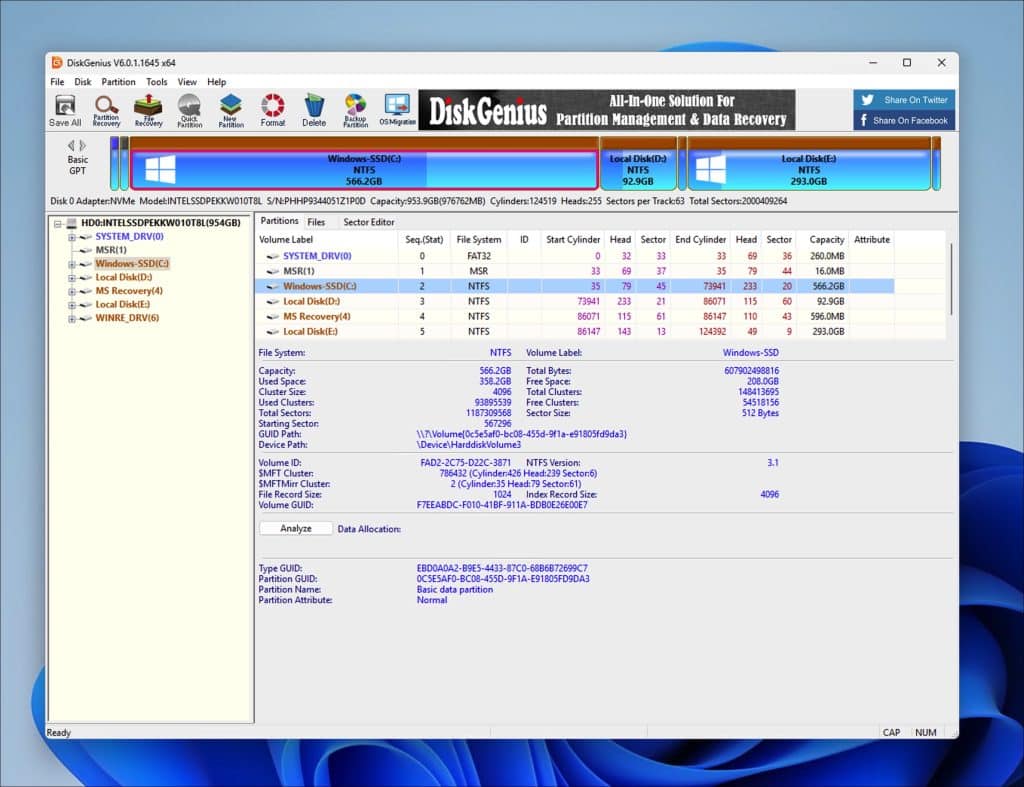
Task: Go to the previous disk arrow
Action: 71,146
